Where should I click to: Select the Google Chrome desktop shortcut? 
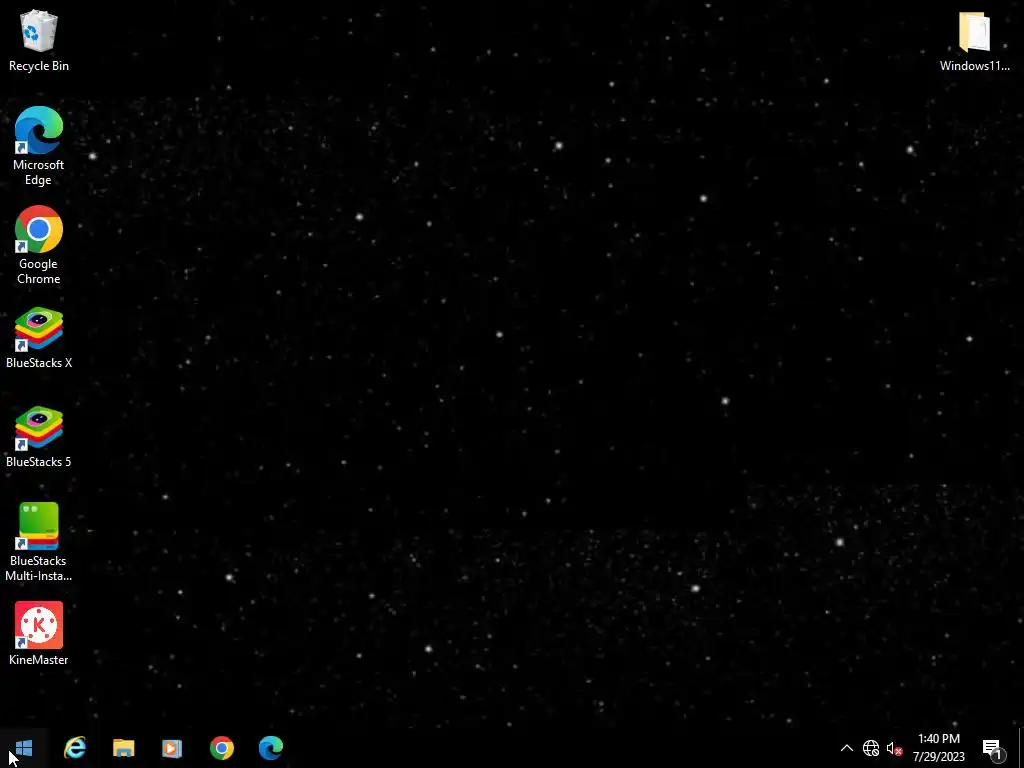39,246
